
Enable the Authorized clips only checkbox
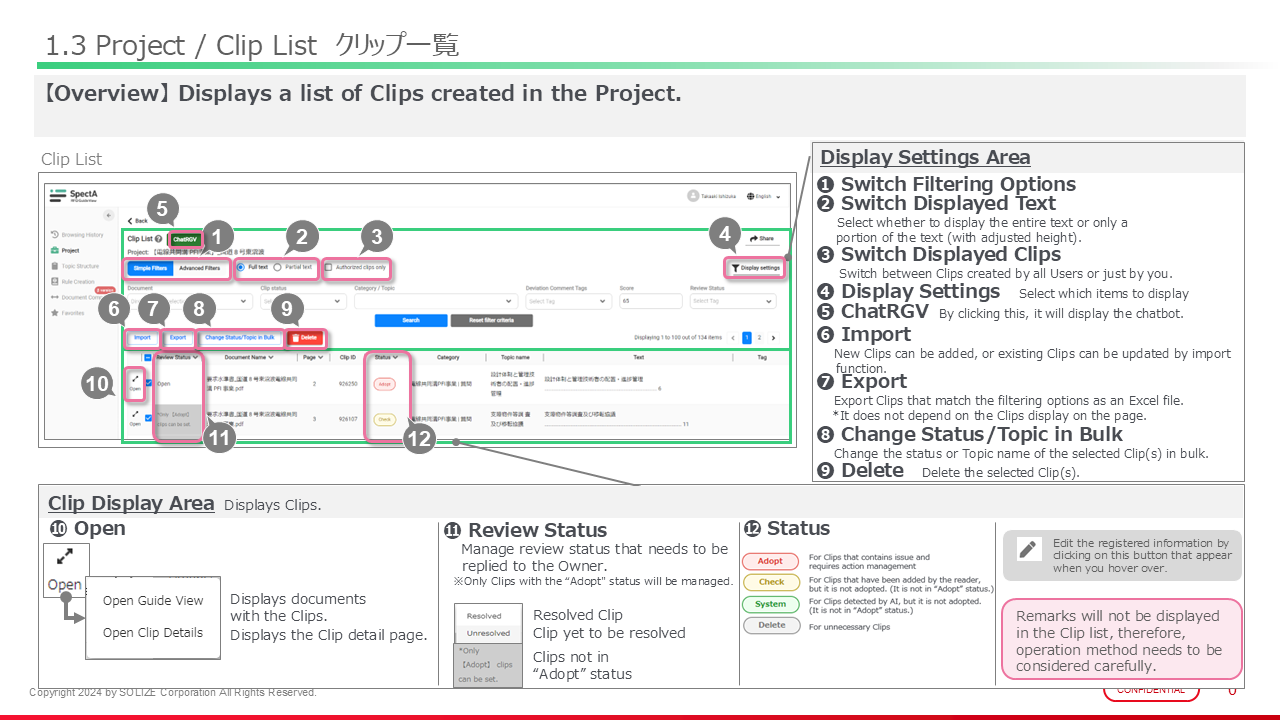tap(329, 268)
